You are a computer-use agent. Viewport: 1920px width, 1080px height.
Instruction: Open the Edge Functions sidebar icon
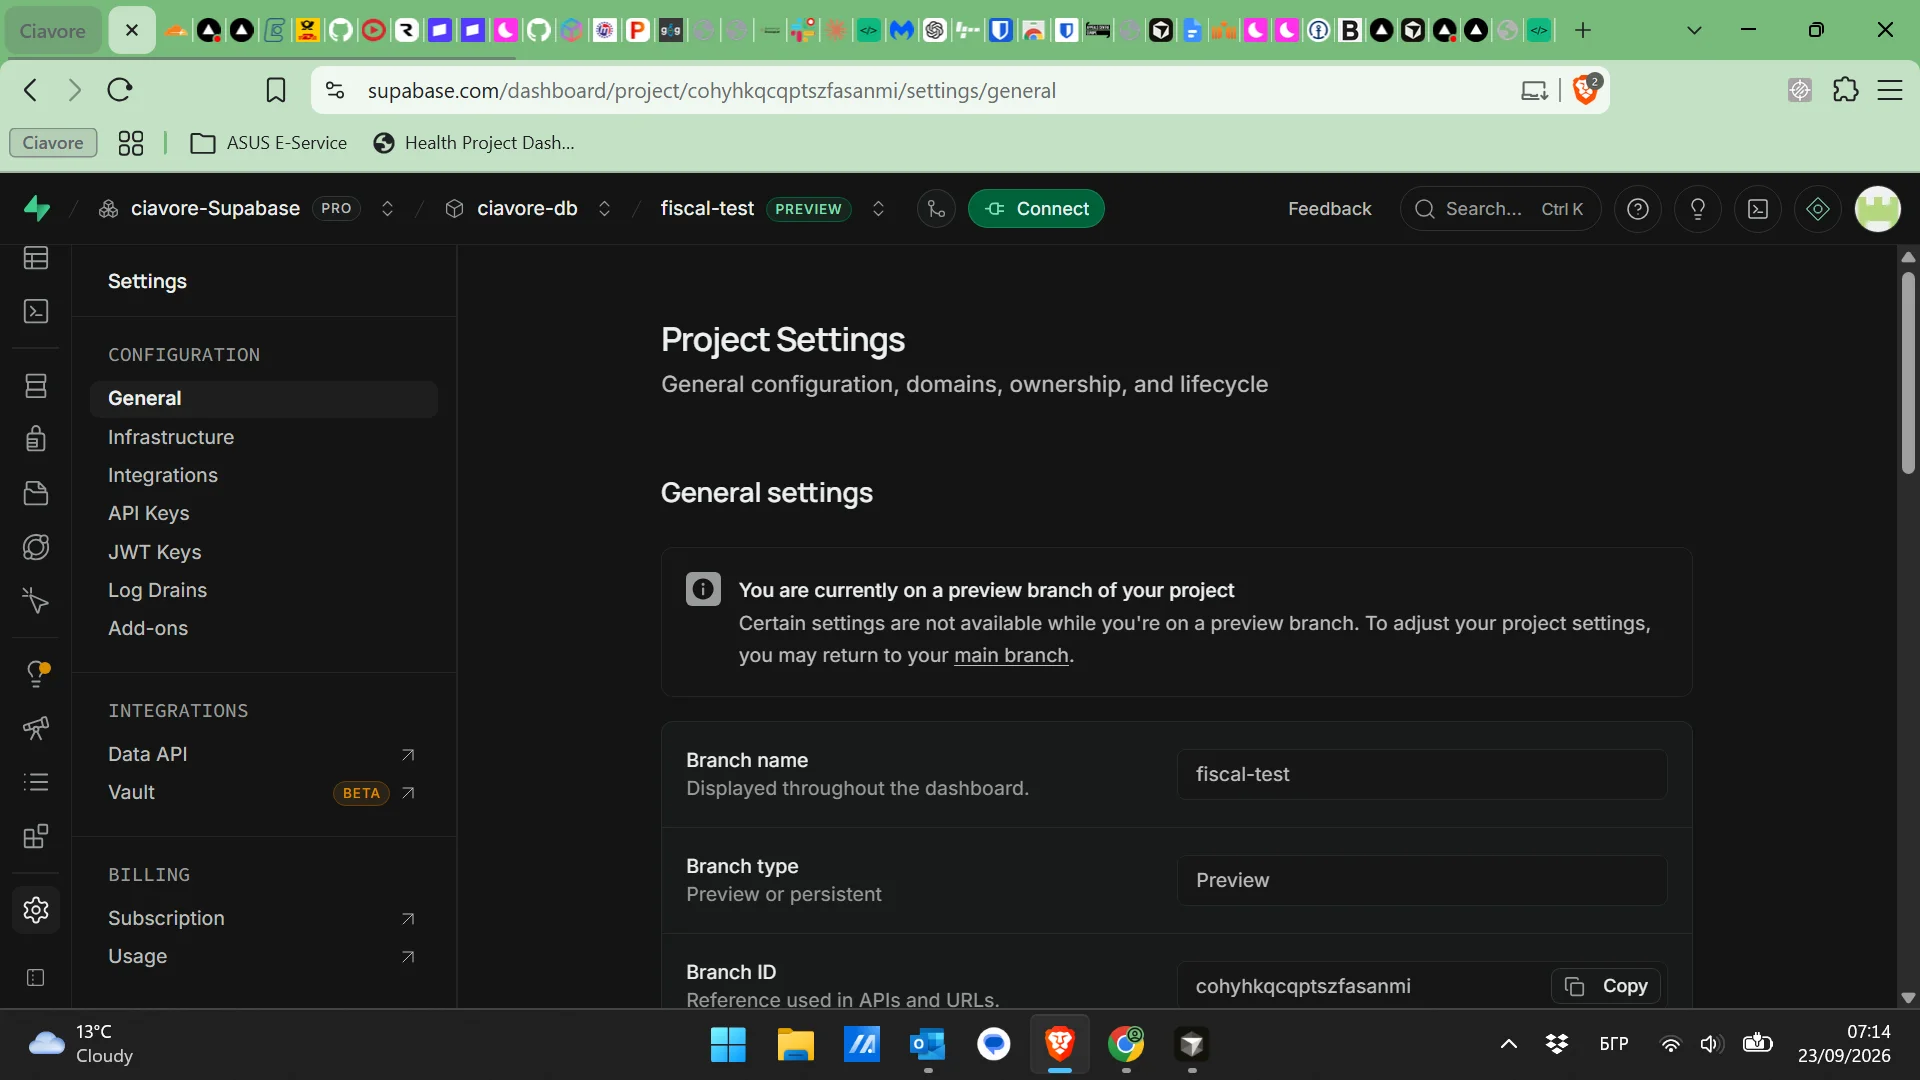pyautogui.click(x=36, y=547)
